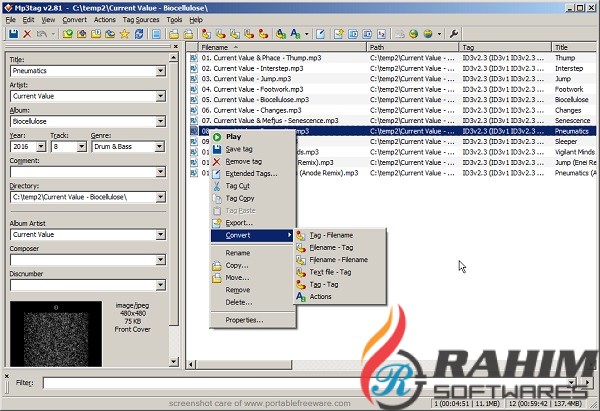
Task: Click the first Actions 'Aa' toolbar icon
Action: 281,34
